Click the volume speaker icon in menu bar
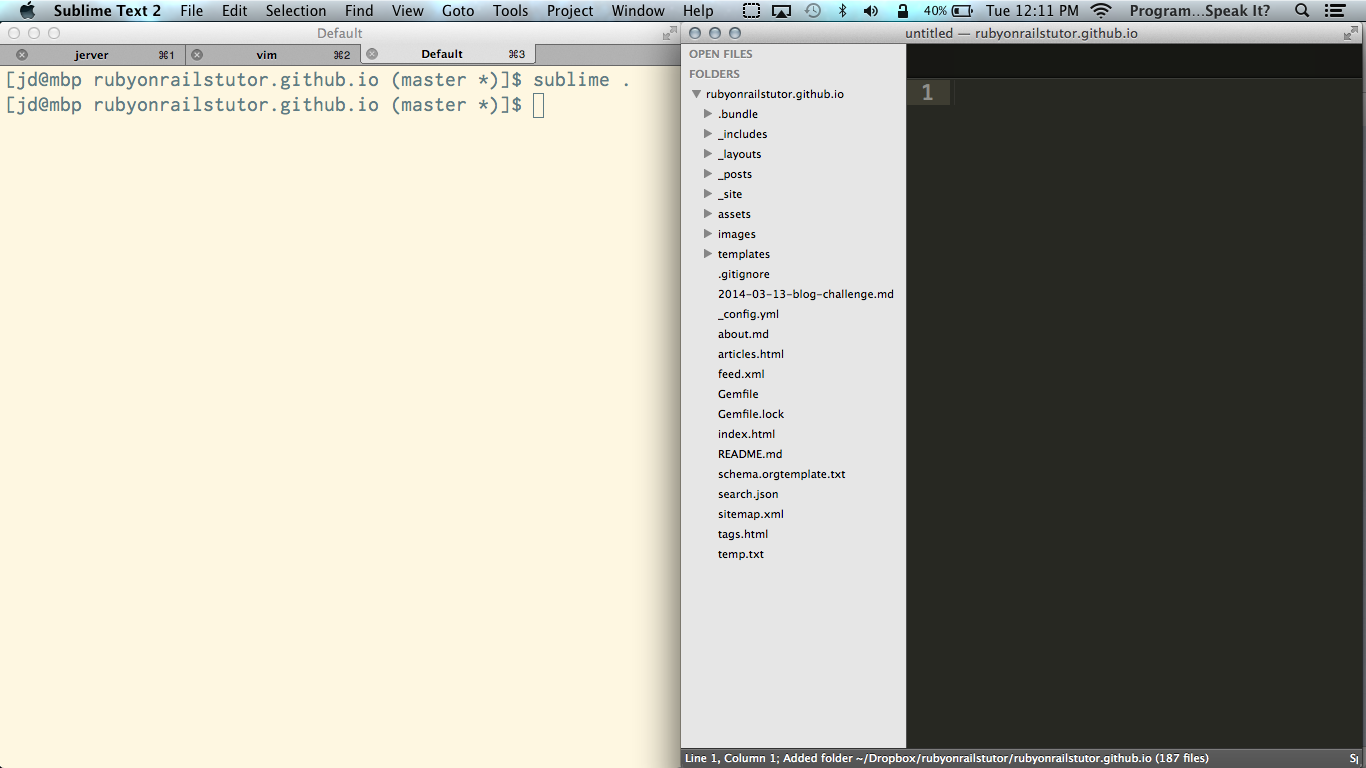 click(x=871, y=11)
